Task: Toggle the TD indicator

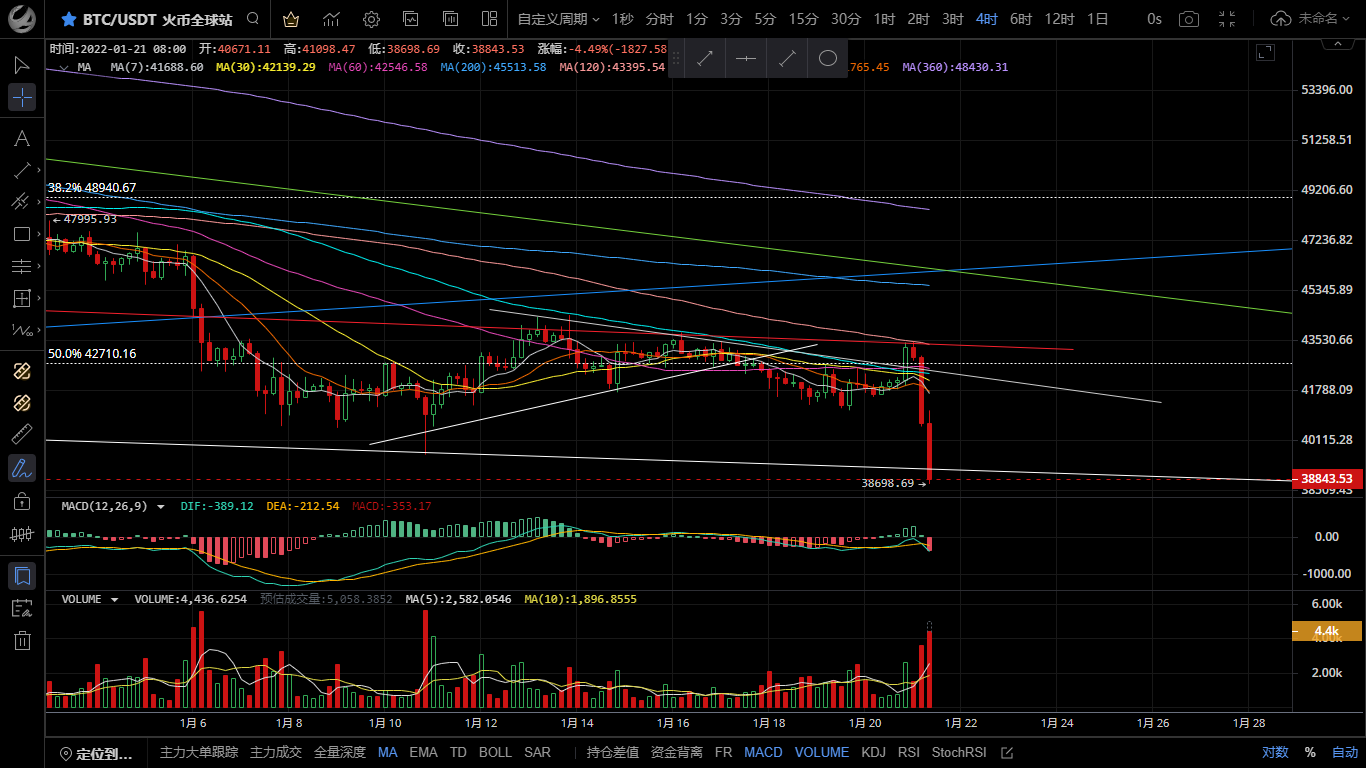Action: [x=458, y=752]
